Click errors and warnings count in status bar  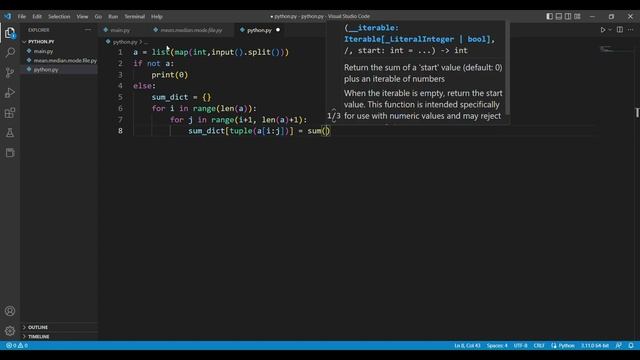pyautogui.click(x=17, y=345)
